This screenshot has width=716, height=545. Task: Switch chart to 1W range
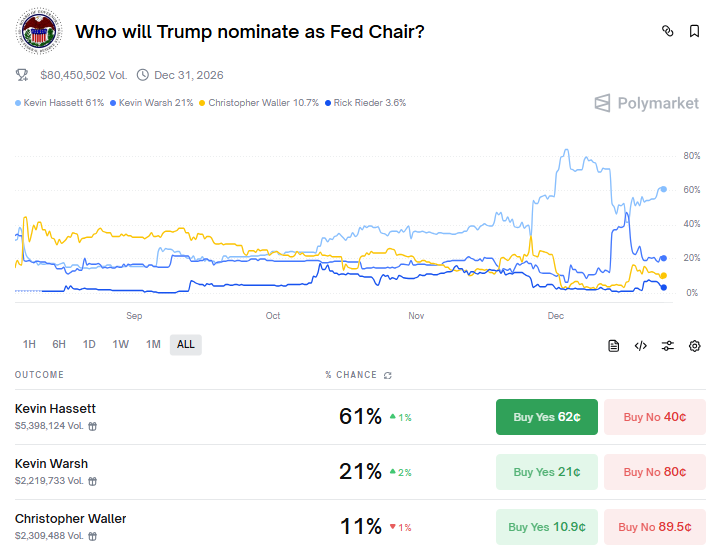121,344
